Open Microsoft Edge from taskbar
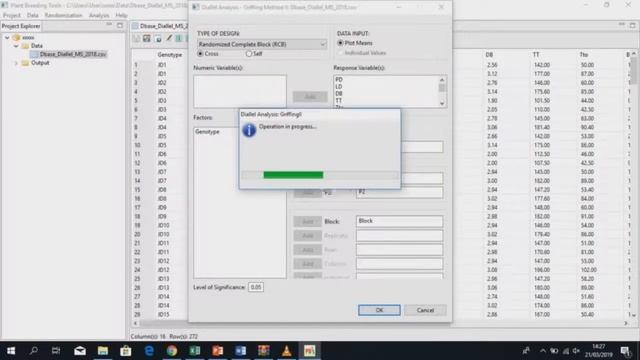This screenshot has width=640, height=360. click(149, 351)
